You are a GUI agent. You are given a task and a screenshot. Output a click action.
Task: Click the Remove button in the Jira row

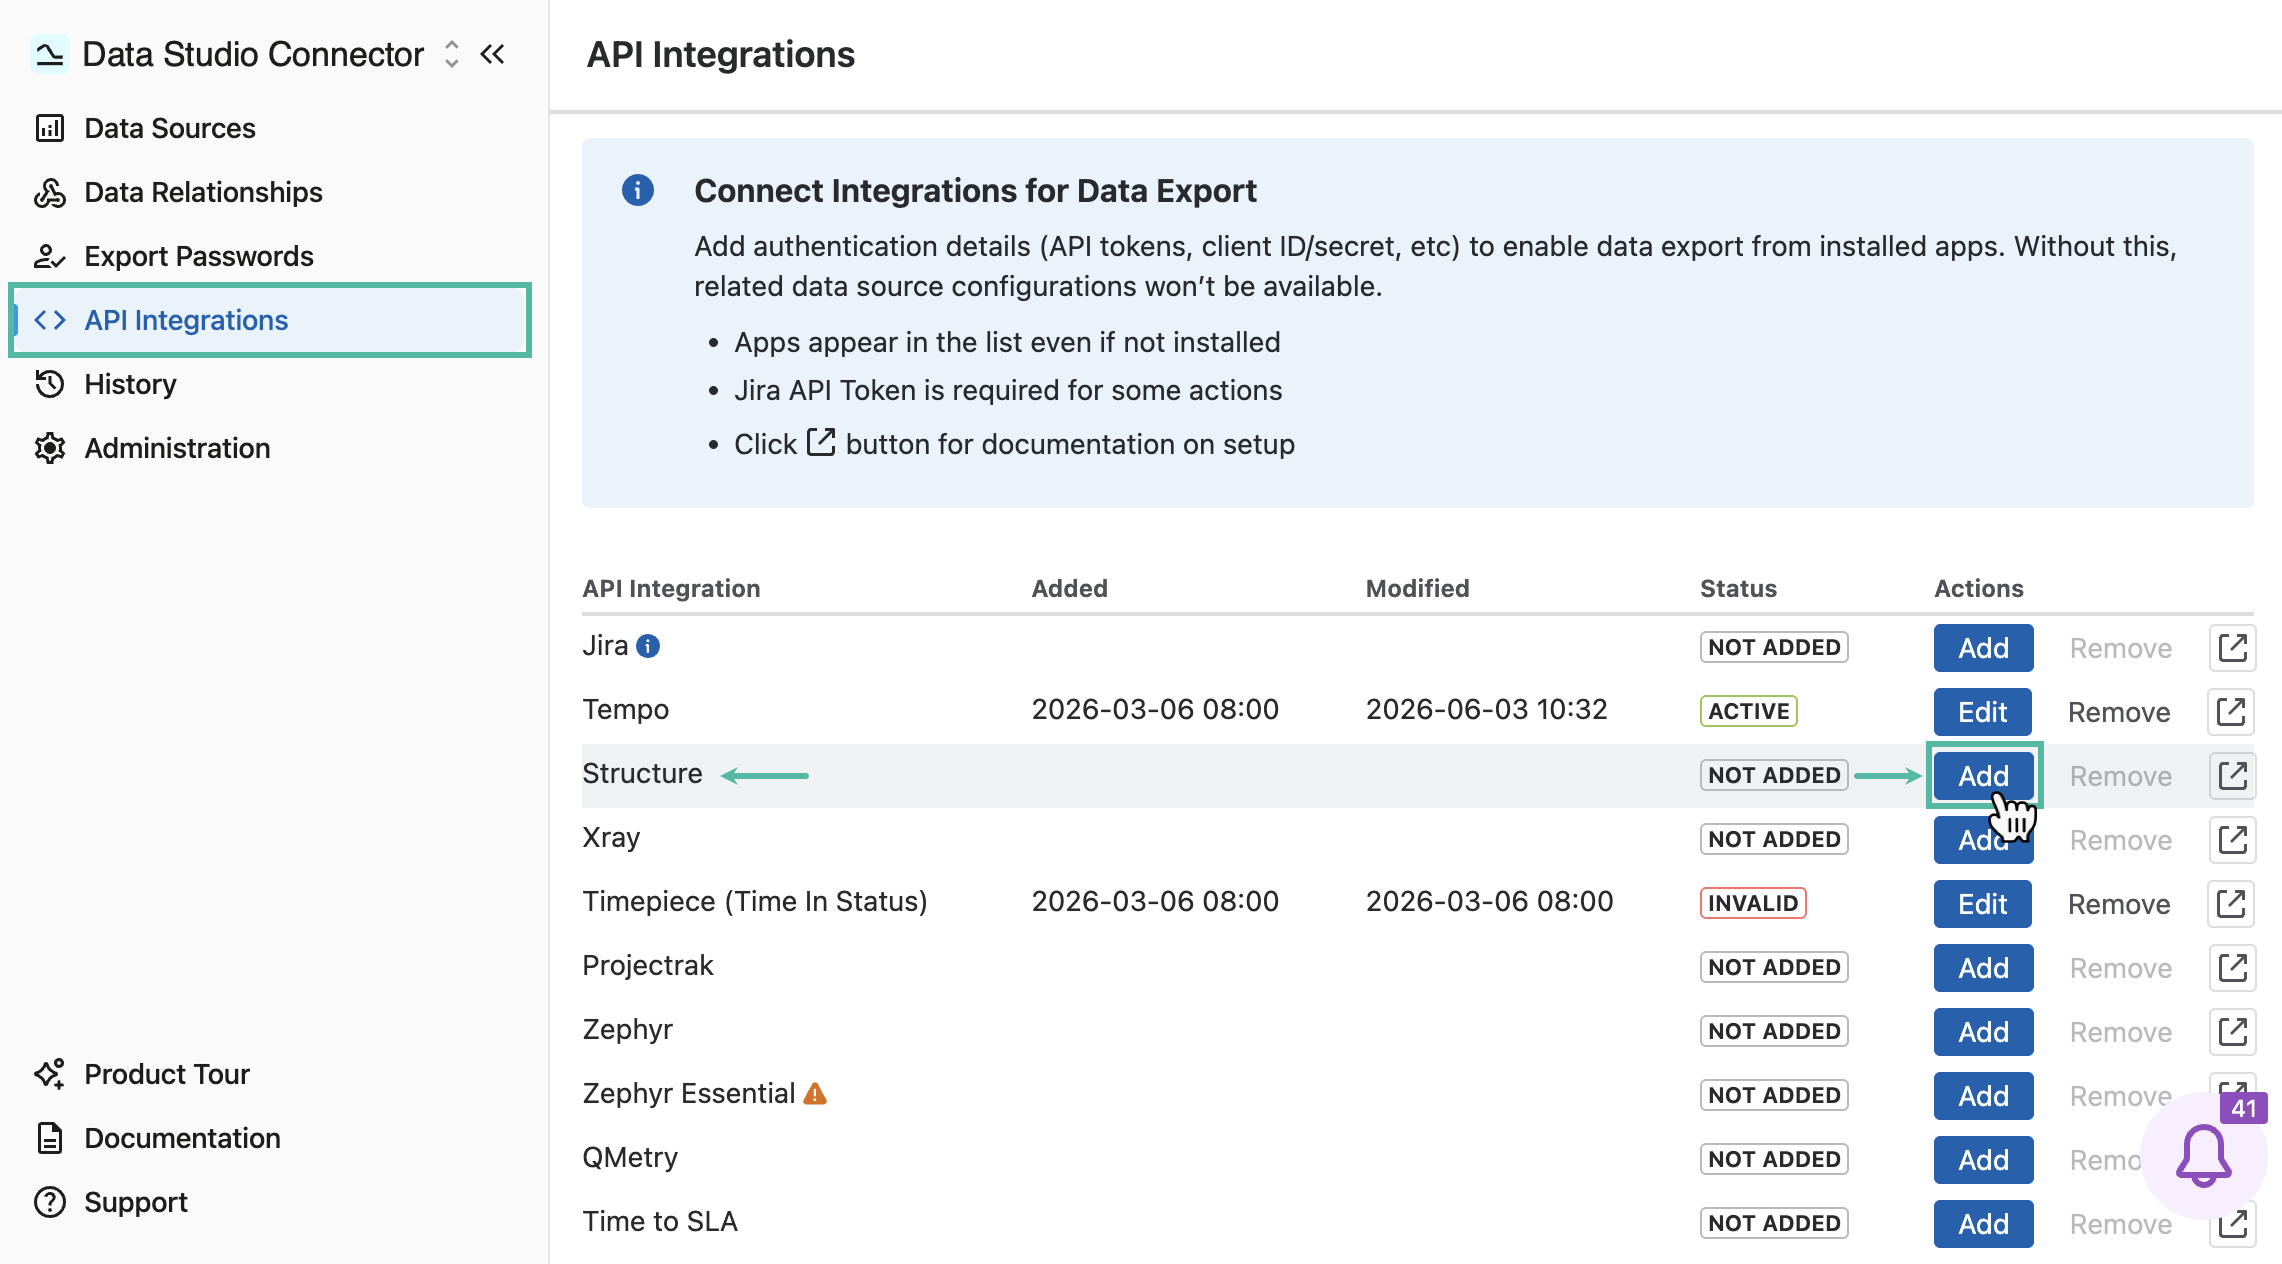[x=2120, y=648]
